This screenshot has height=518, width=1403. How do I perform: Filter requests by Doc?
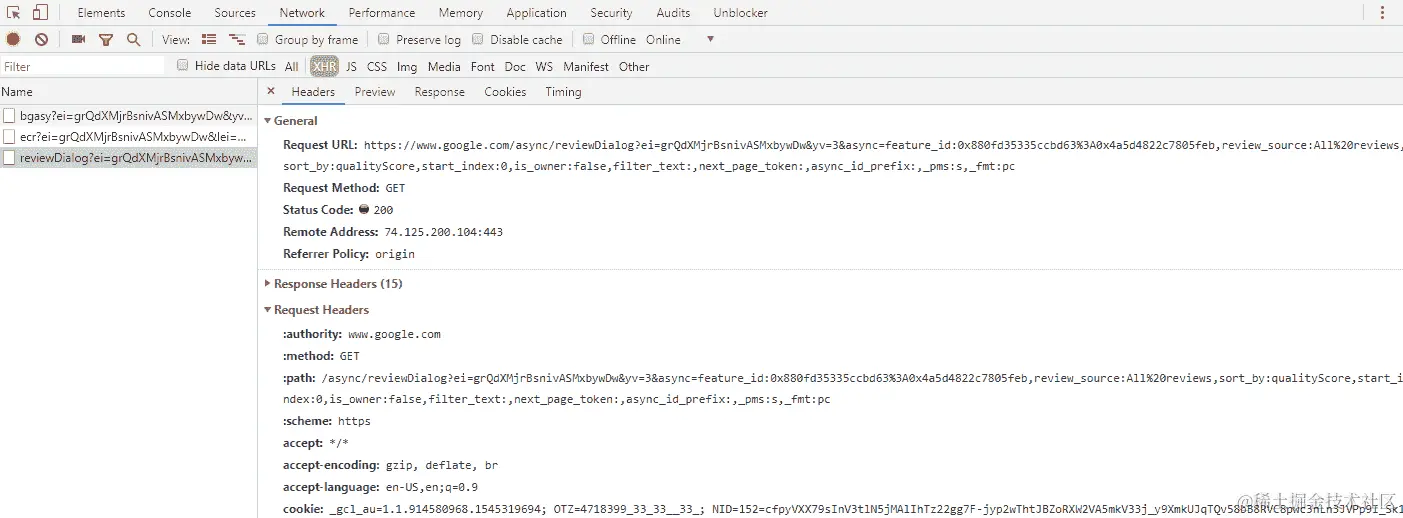pos(515,67)
